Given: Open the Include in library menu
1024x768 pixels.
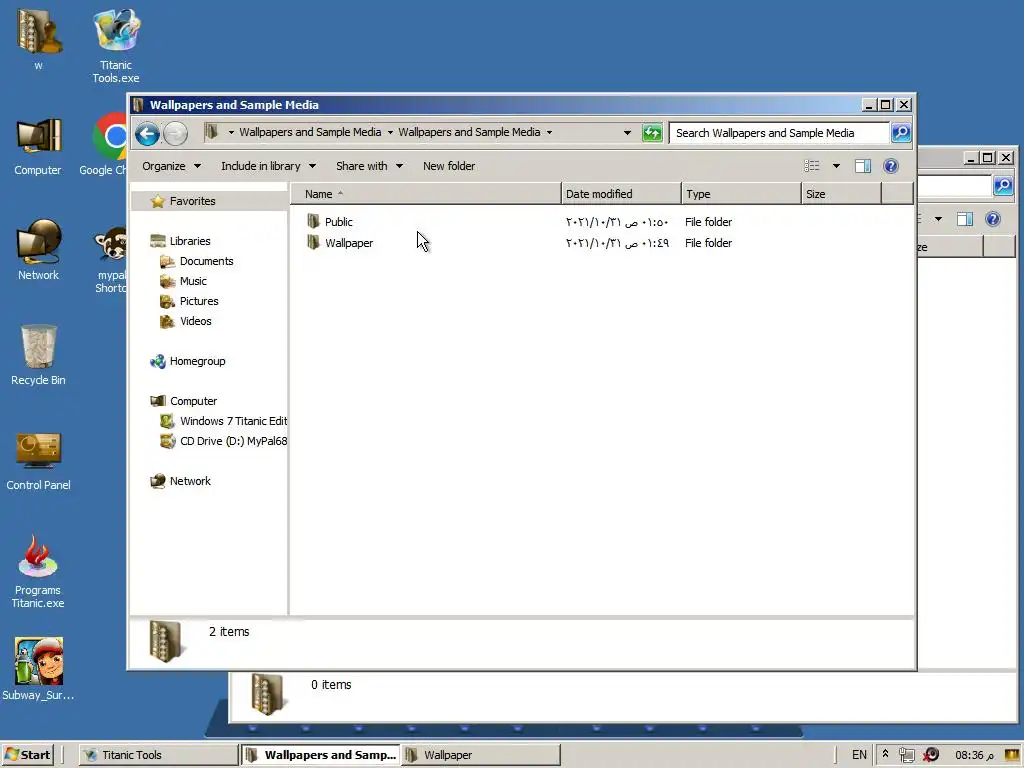Looking at the screenshot, I should coord(268,166).
